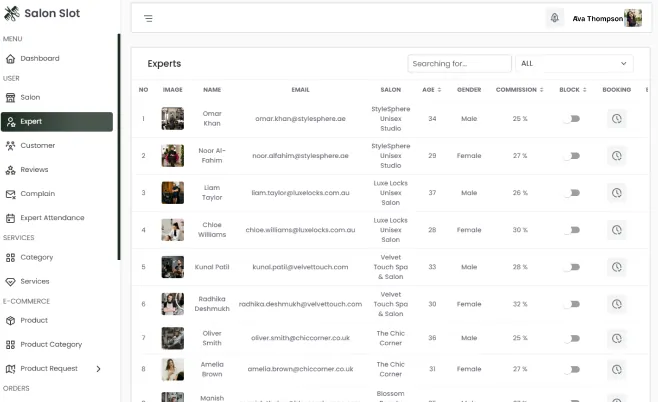
Task: Open booking history for Oliver Smith
Action: pyautogui.click(x=616, y=338)
